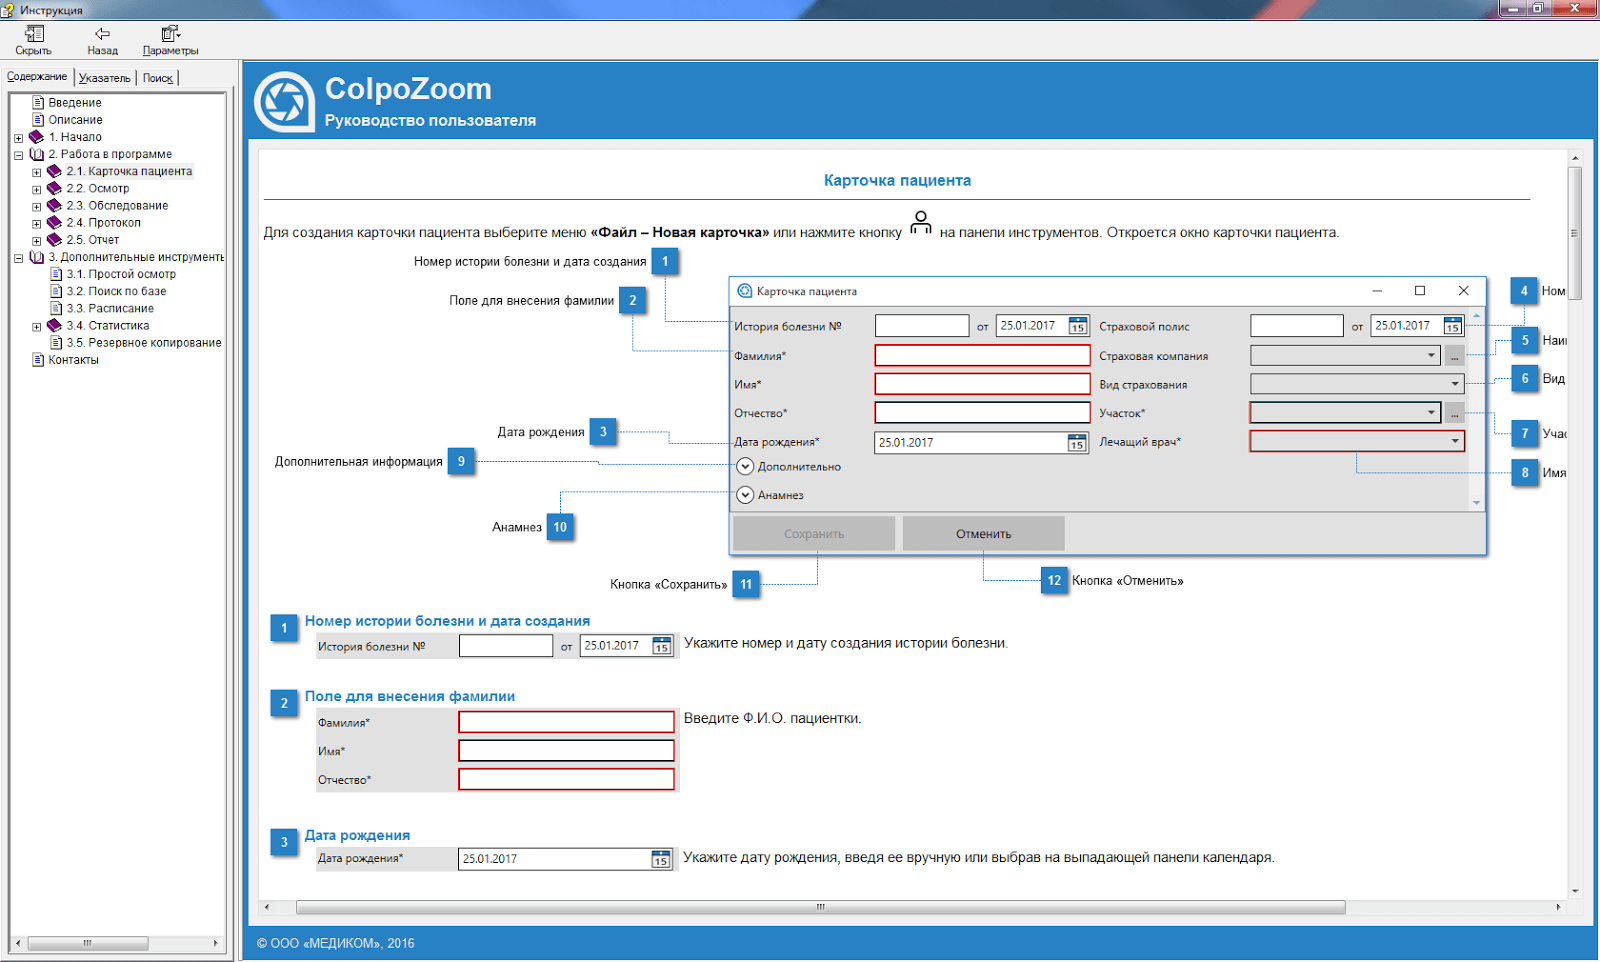Expand the '1. Начало' tree node
Image resolution: width=1600 pixels, height=962 pixels.
point(18,138)
